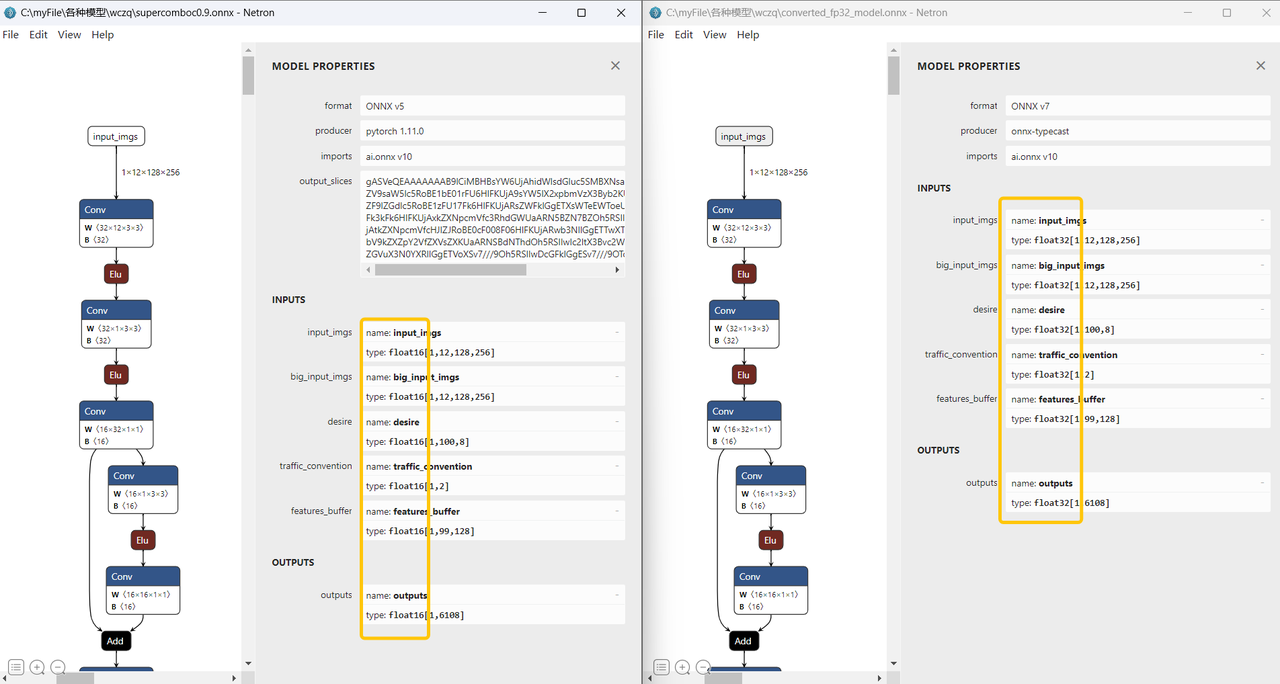Close Model Properties panel showing pytorch producer
Screen dimensions: 1280x684
pos(615,66)
